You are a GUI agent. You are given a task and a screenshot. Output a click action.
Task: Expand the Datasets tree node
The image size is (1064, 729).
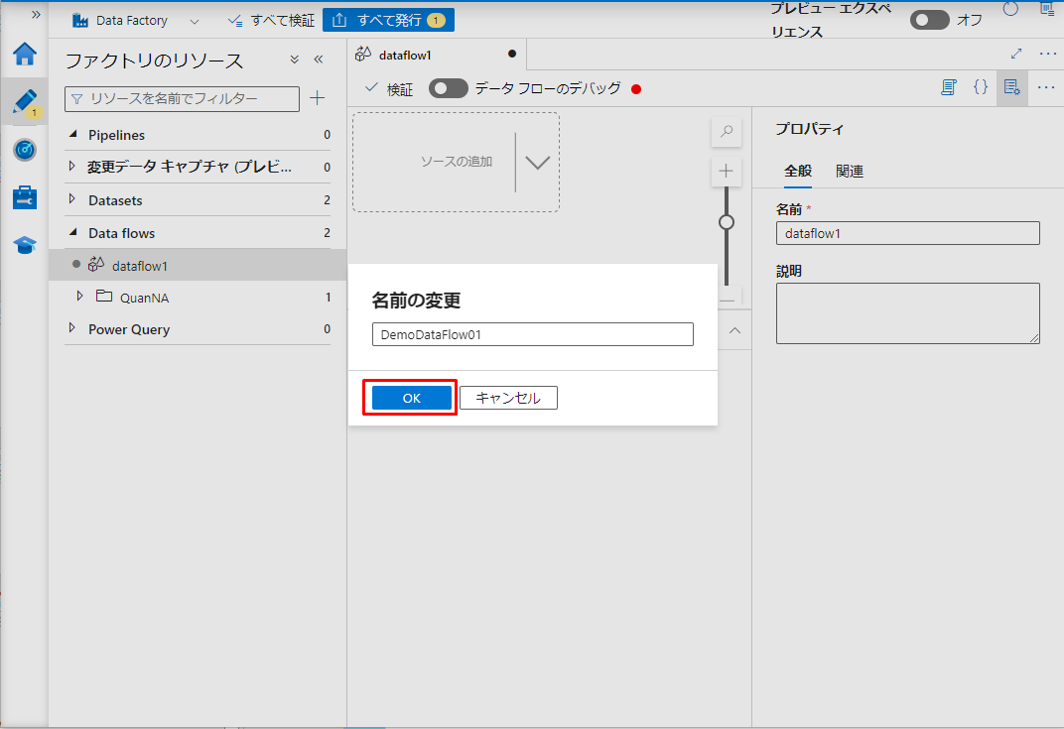pyautogui.click(x=72, y=200)
